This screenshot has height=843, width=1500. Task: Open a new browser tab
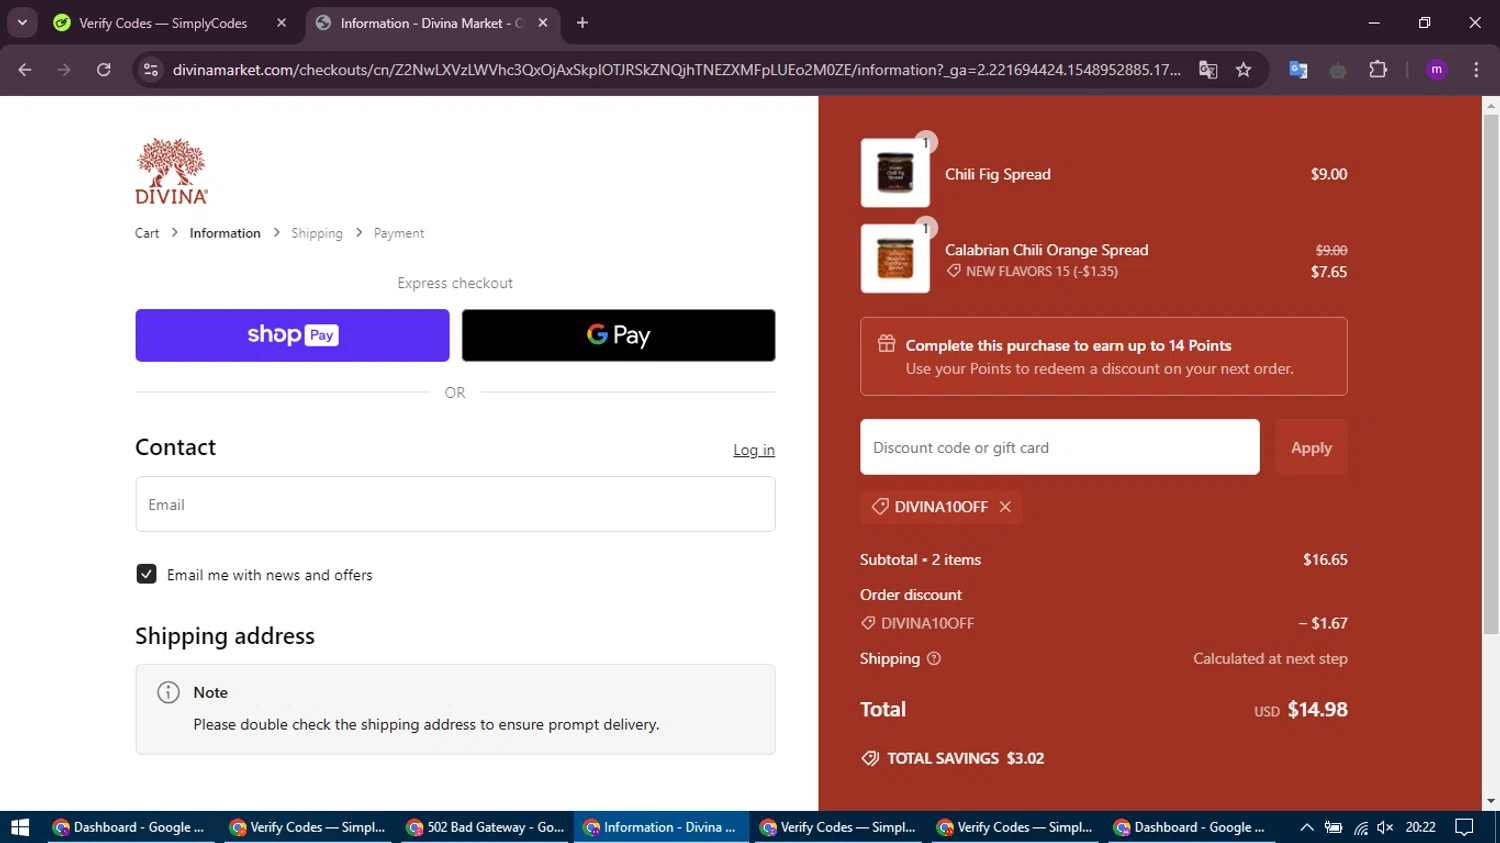(582, 22)
